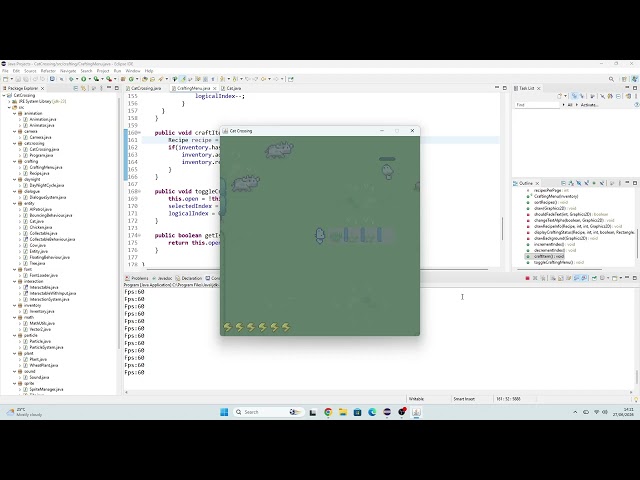Collapse the crafting package
Viewport: 640px width, 480px height.
pyautogui.click(x=15, y=161)
